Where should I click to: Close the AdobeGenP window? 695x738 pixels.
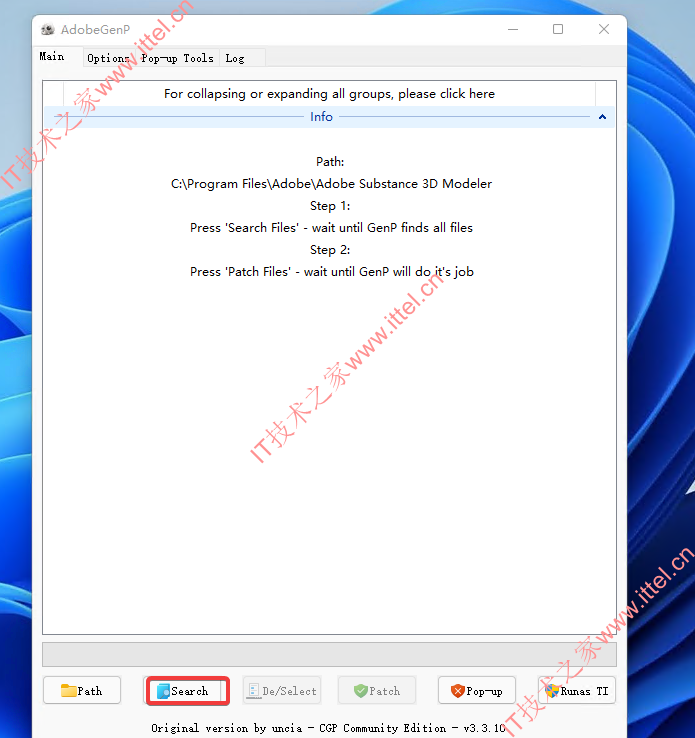(x=604, y=29)
